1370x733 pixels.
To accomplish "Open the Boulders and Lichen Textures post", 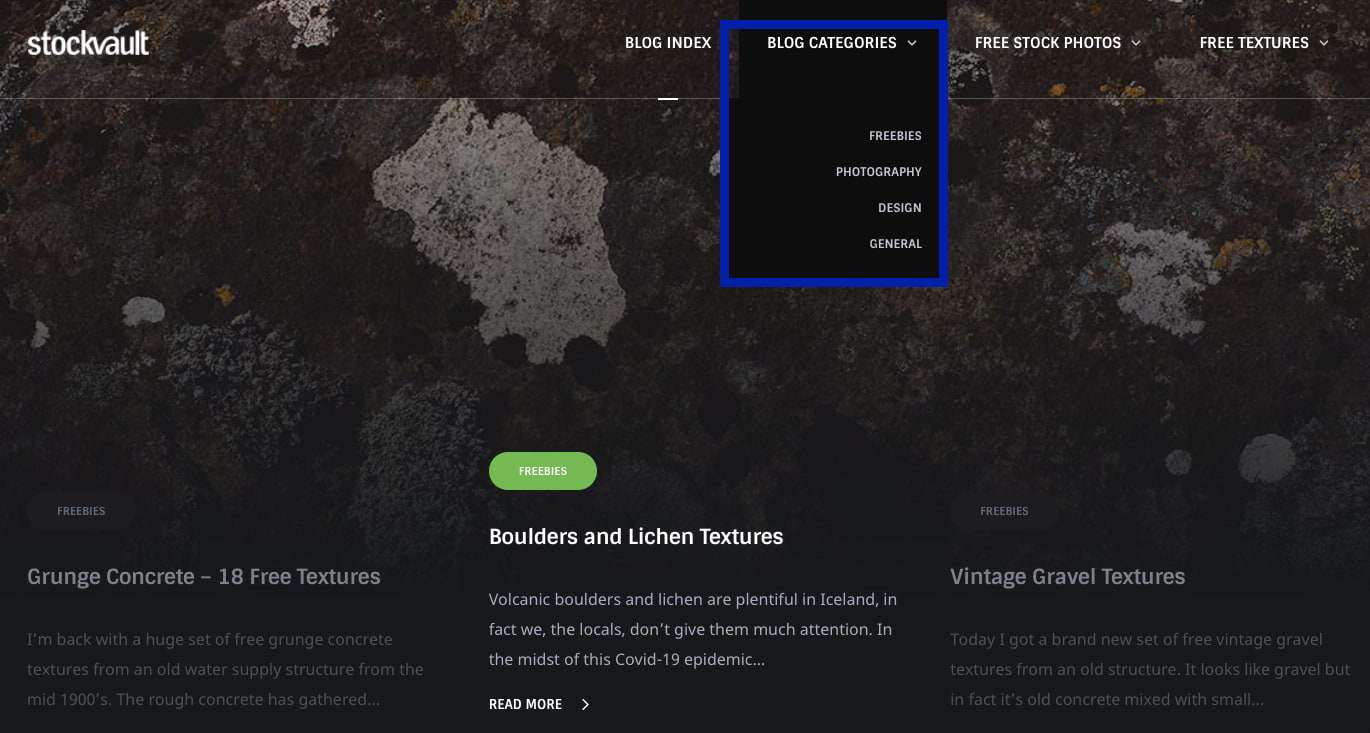I will tap(636, 537).
